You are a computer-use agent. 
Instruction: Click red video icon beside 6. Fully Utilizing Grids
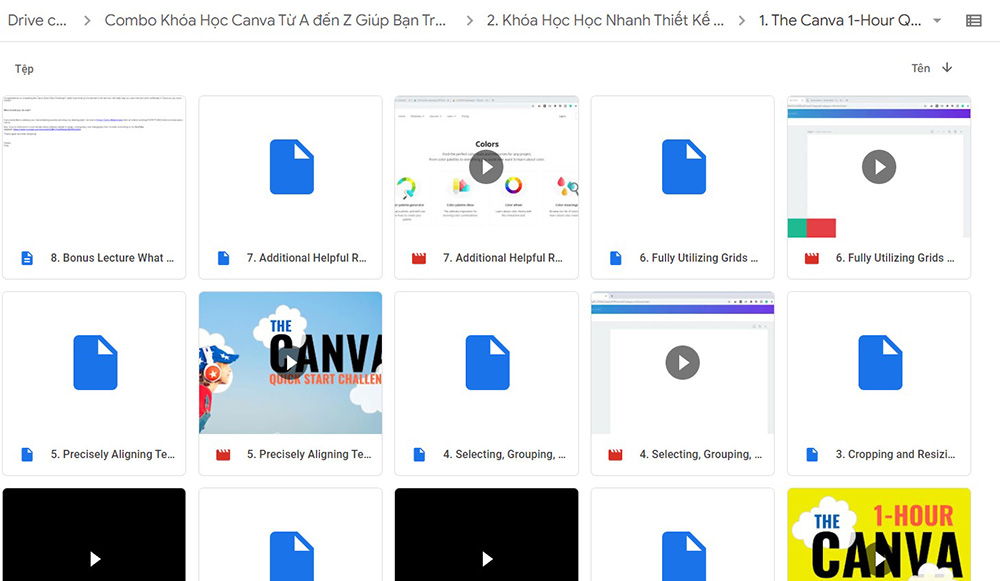click(811, 258)
